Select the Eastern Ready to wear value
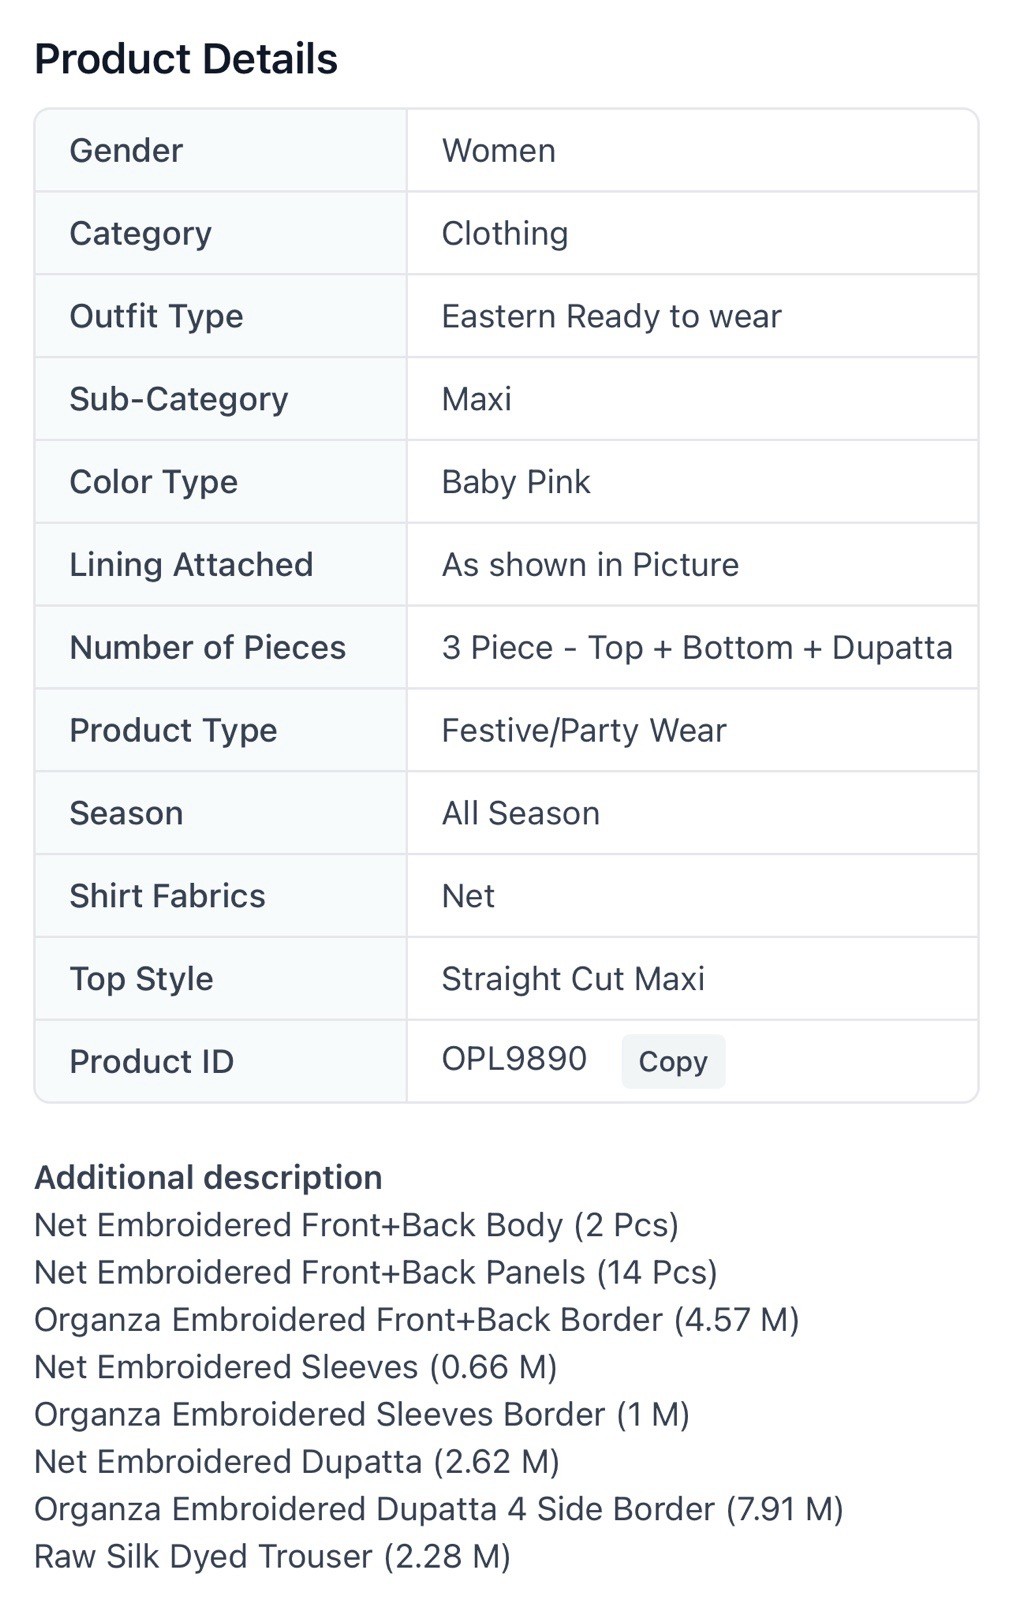The image size is (1013, 1600). pos(611,317)
